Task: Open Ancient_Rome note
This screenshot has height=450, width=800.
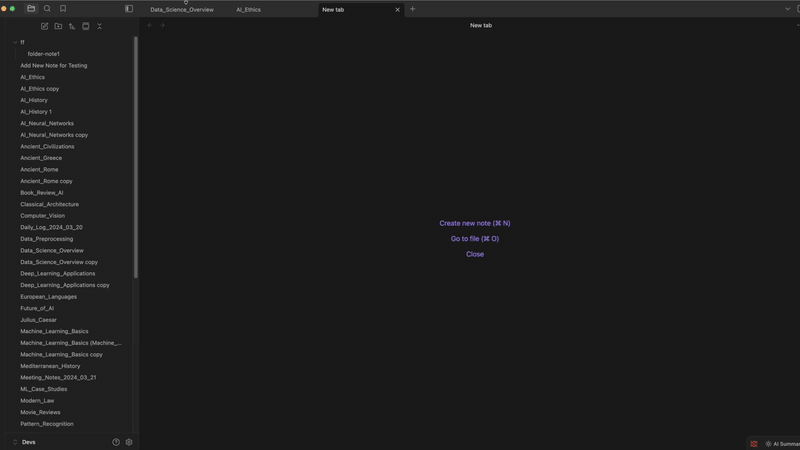Action: [39, 169]
